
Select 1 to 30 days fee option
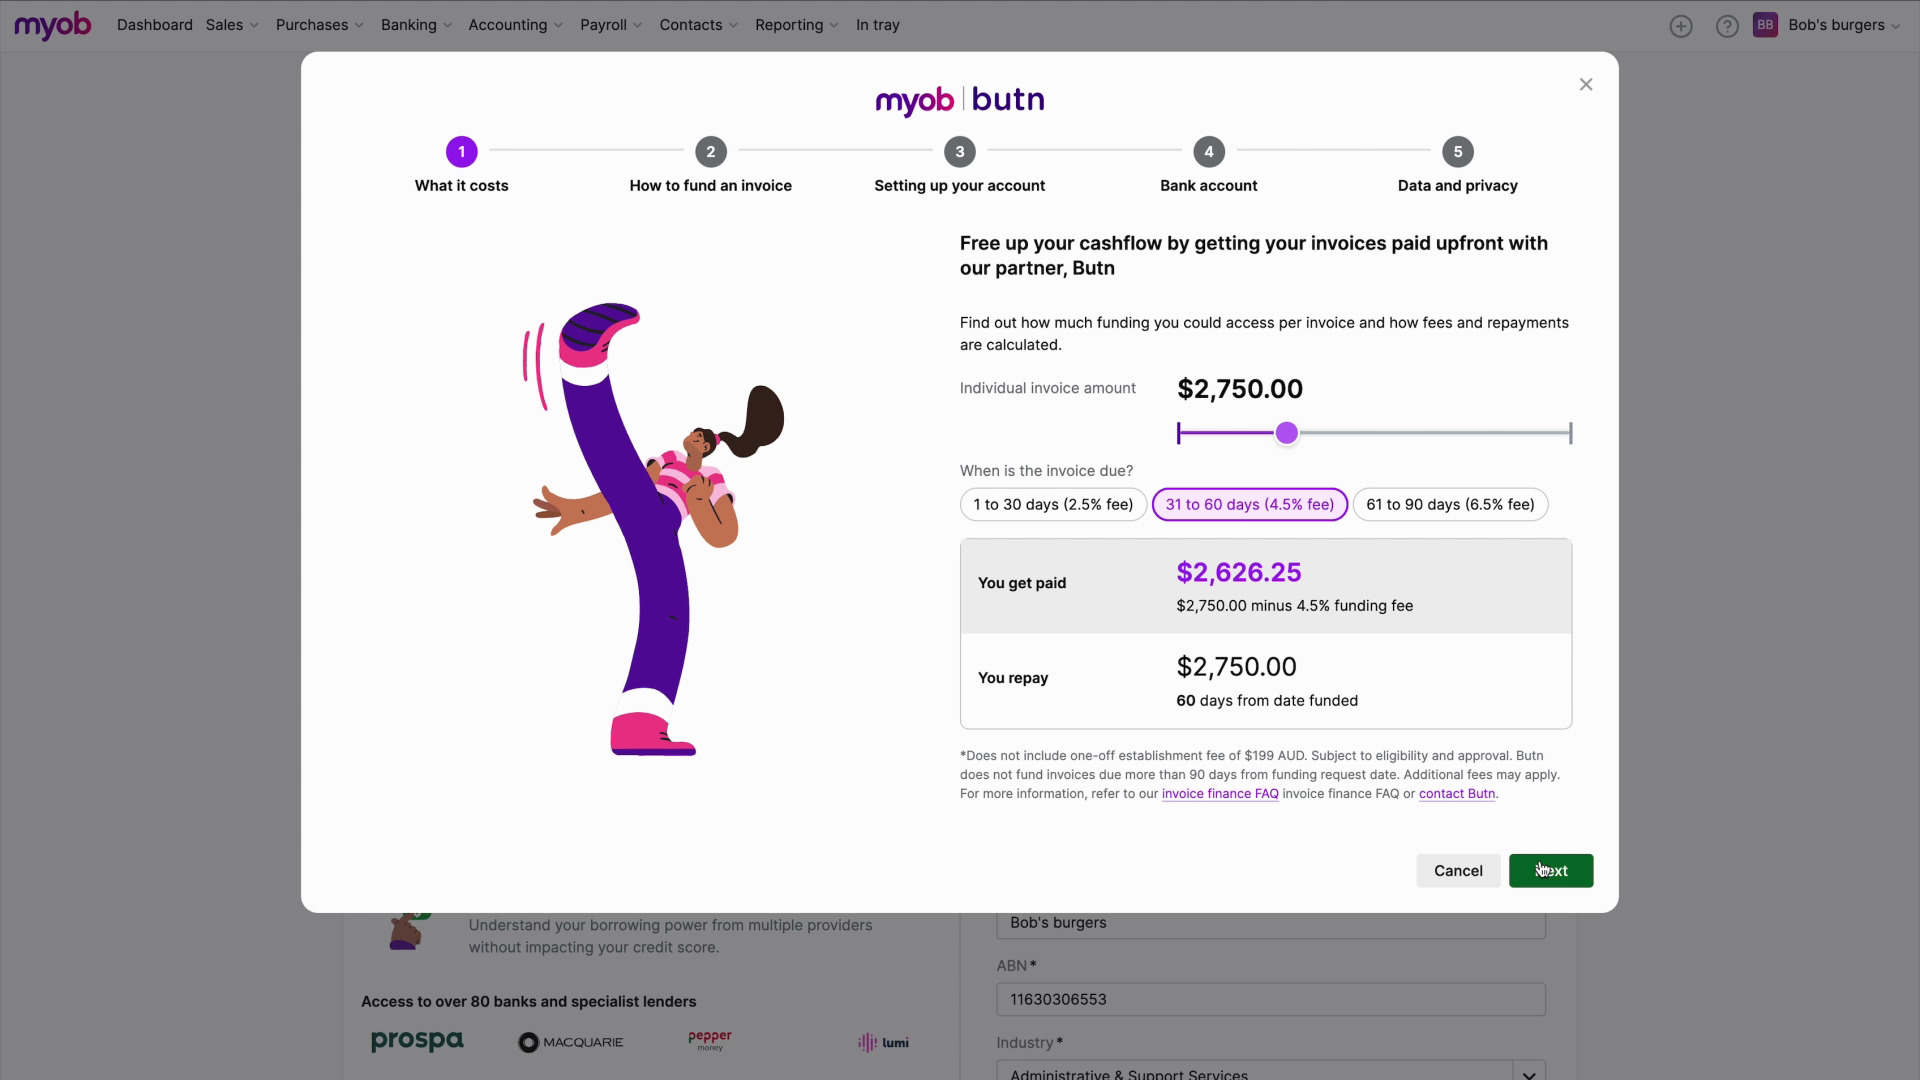tap(1053, 505)
